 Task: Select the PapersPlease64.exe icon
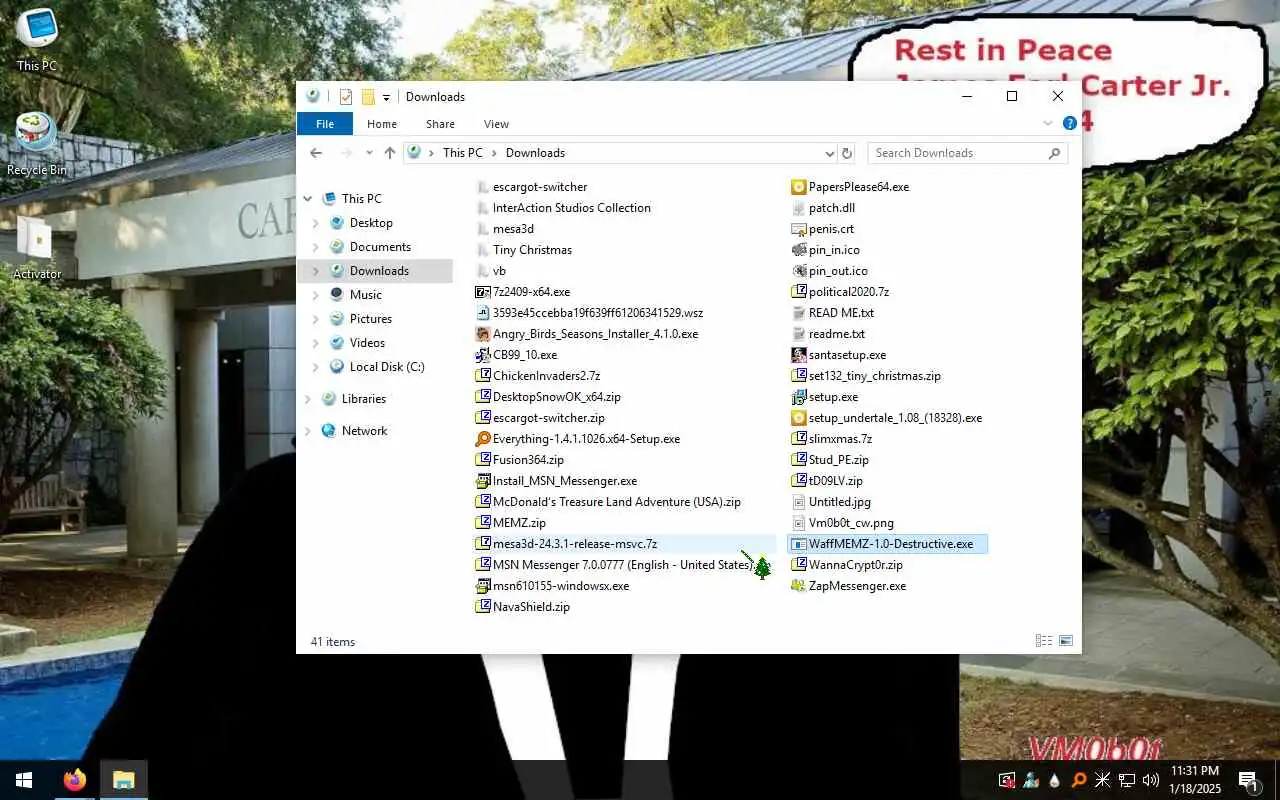pyautogui.click(x=798, y=187)
